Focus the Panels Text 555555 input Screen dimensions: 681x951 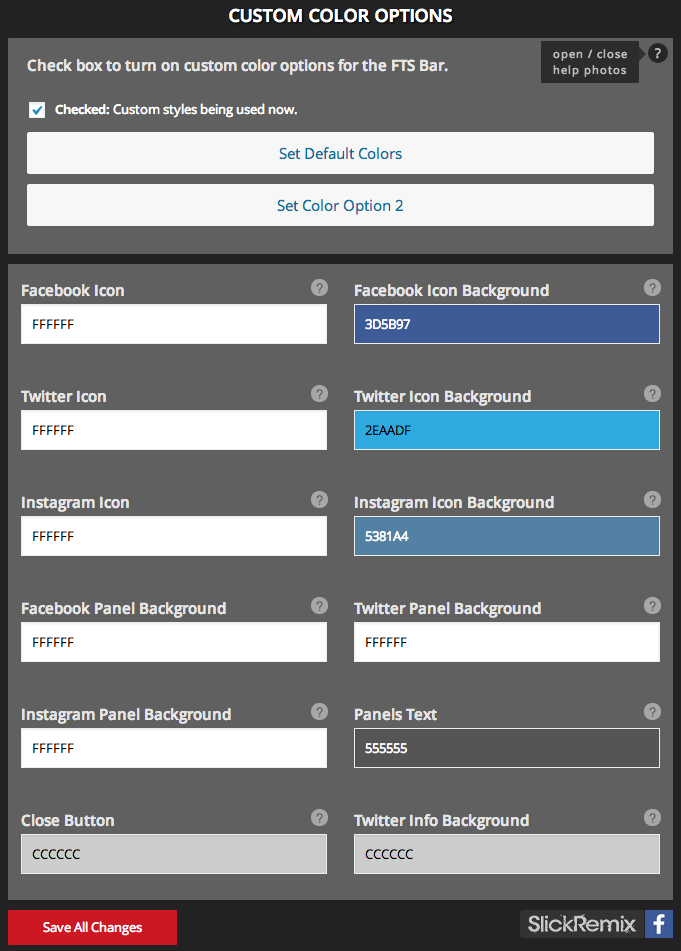point(507,748)
